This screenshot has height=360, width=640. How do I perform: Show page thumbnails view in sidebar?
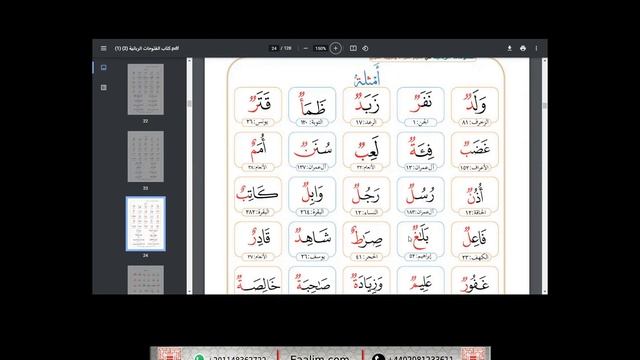pos(104,67)
